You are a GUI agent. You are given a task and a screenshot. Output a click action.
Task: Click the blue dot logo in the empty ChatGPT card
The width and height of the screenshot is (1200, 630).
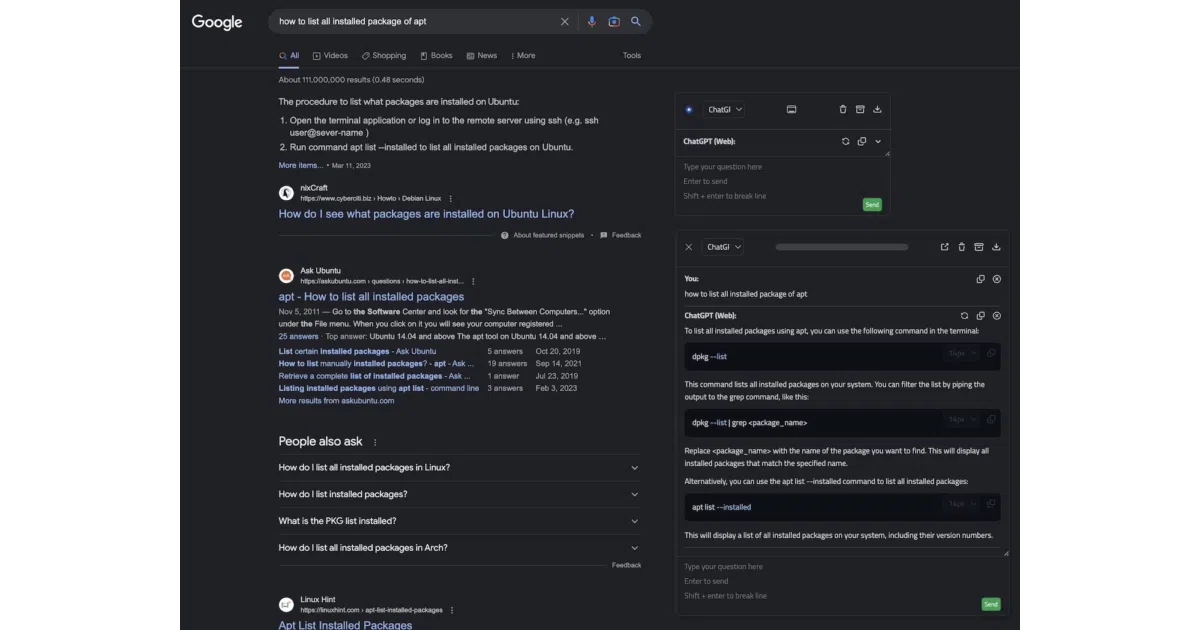click(x=689, y=110)
